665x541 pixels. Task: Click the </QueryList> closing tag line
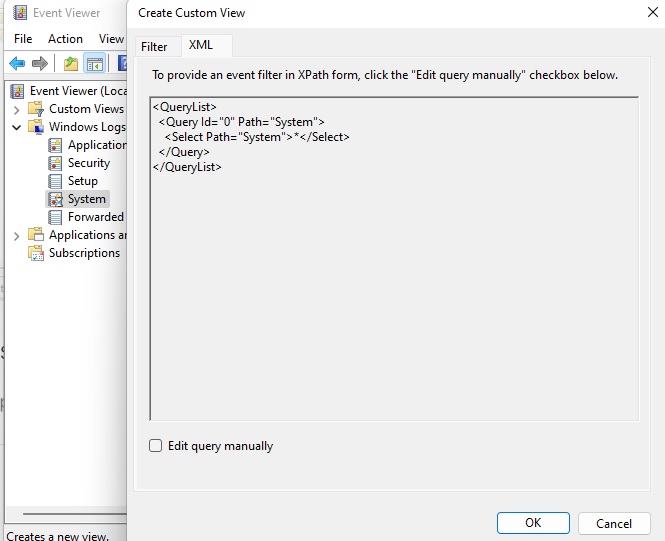[187, 167]
